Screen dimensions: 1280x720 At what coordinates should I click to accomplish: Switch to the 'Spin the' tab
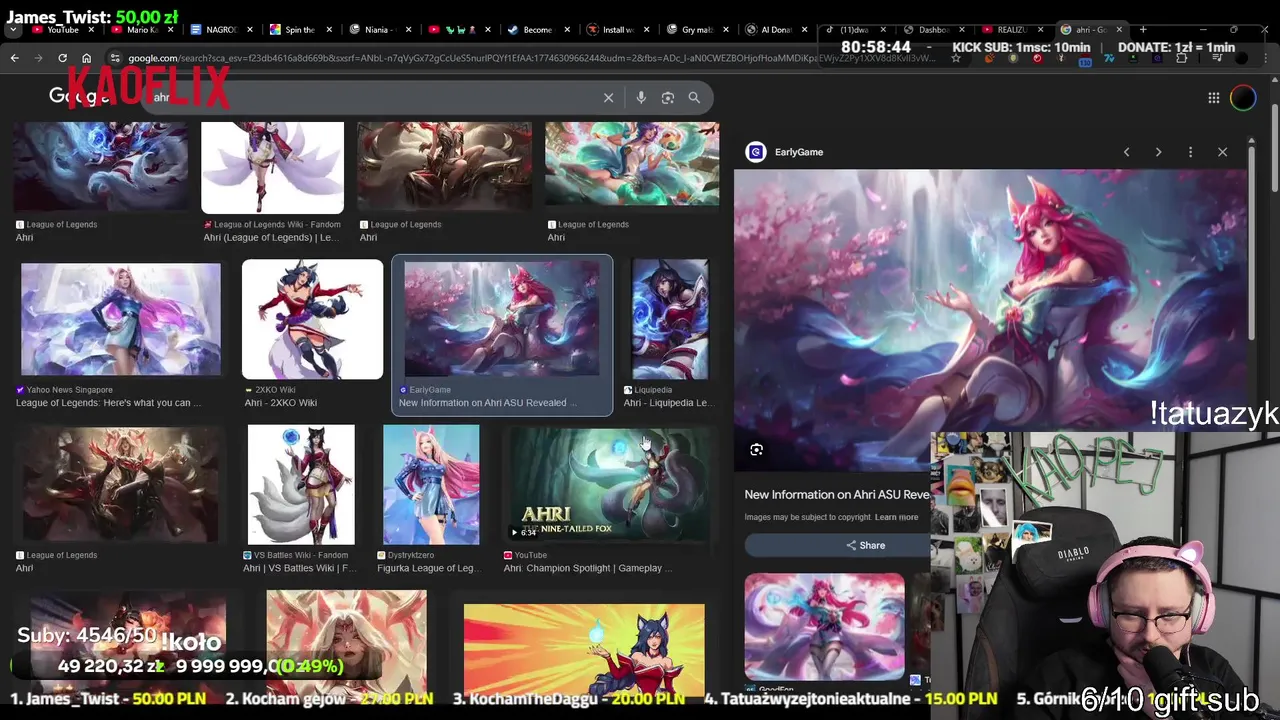tap(299, 30)
